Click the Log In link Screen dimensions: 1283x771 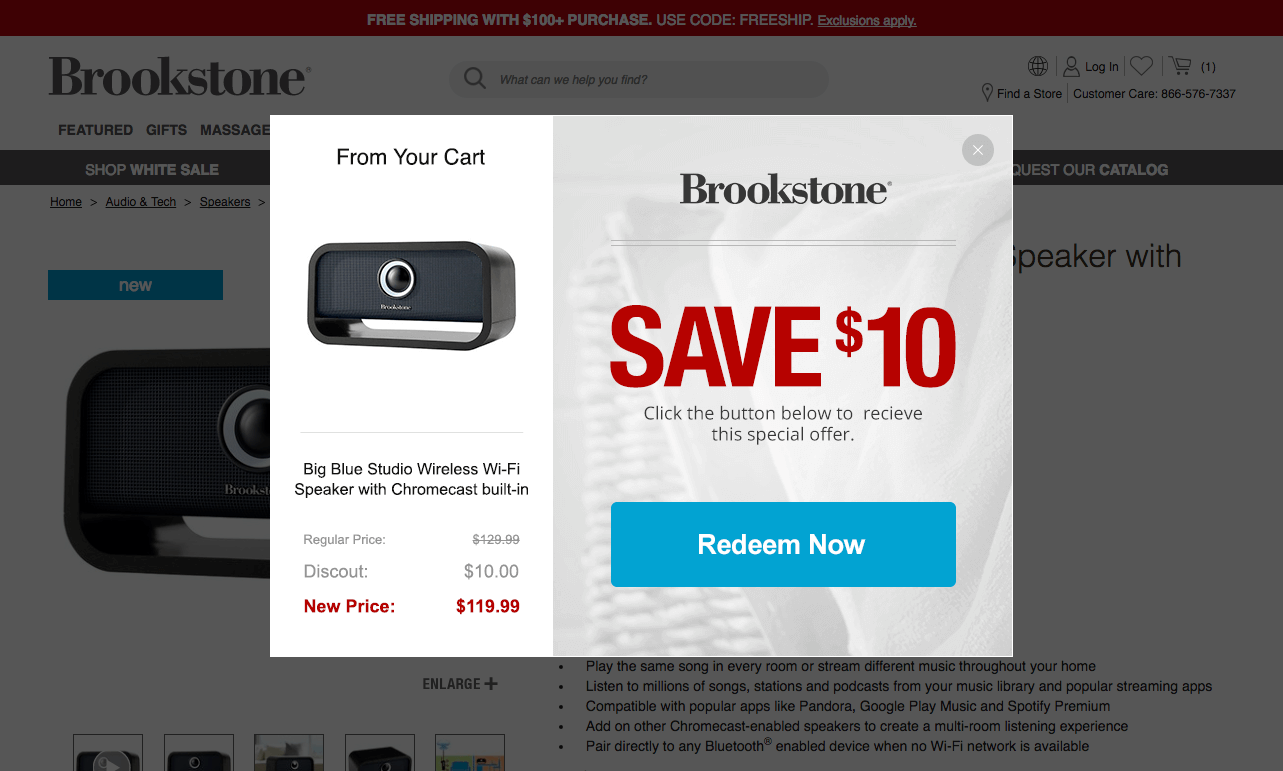(x=1102, y=67)
